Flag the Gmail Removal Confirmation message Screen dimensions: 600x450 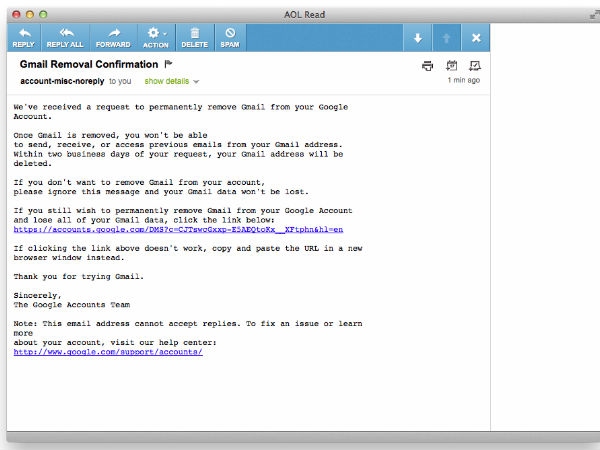(x=168, y=64)
